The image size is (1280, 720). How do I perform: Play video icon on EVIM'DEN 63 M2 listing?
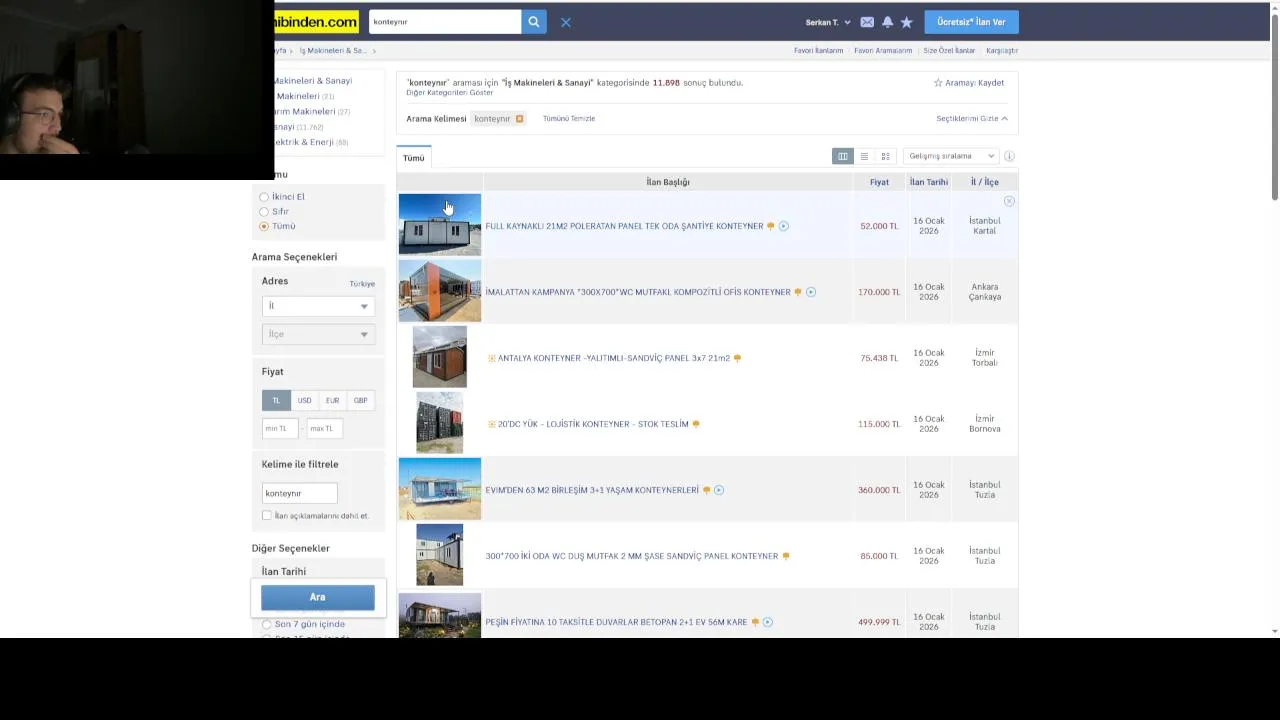tap(719, 490)
